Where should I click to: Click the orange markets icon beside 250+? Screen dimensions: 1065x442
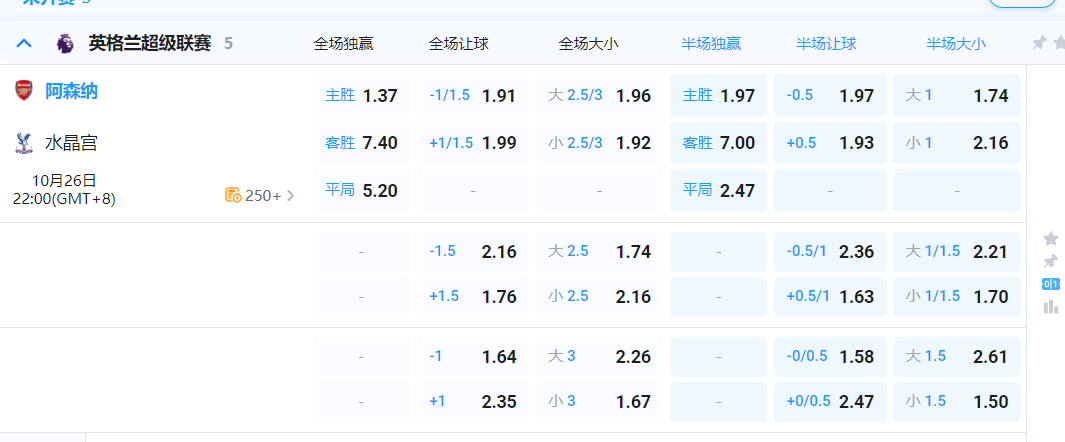[233, 195]
